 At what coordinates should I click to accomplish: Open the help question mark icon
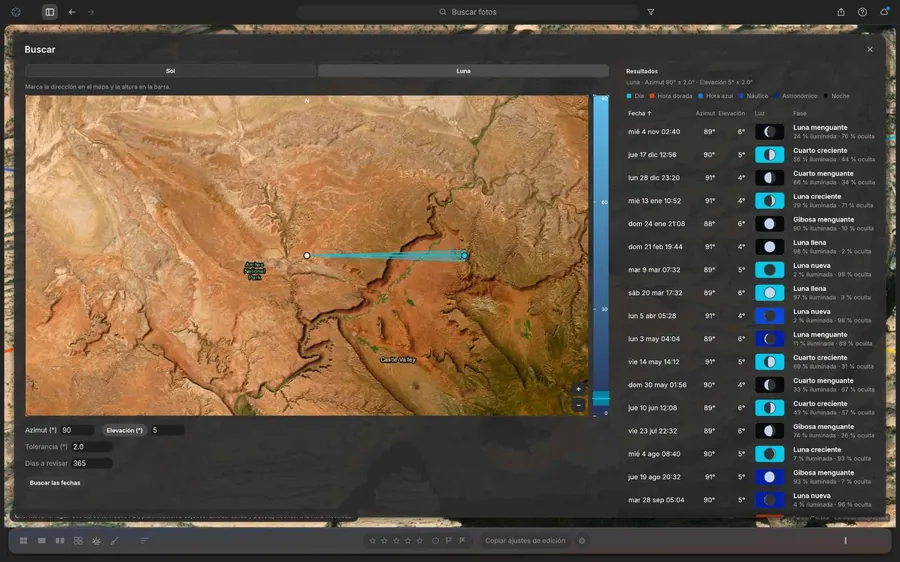(862, 11)
